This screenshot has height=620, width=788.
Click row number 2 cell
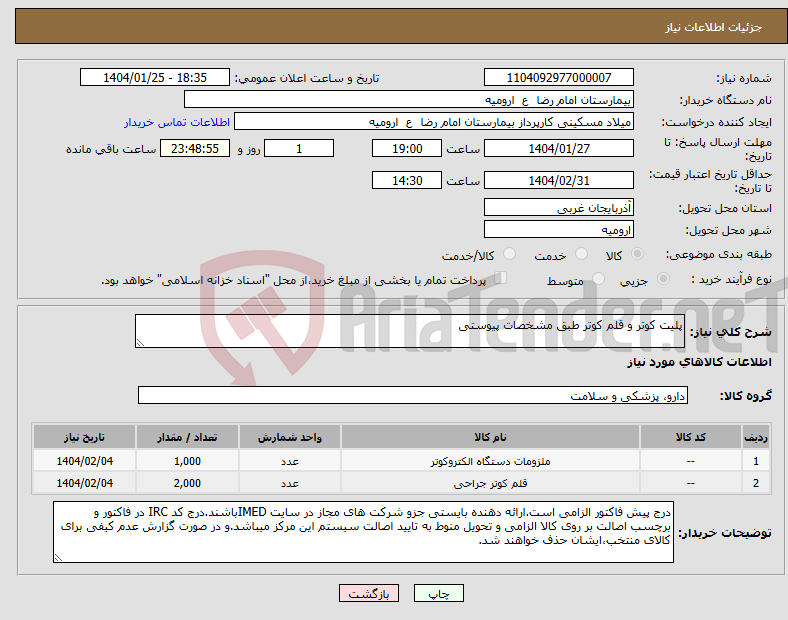coord(756,483)
